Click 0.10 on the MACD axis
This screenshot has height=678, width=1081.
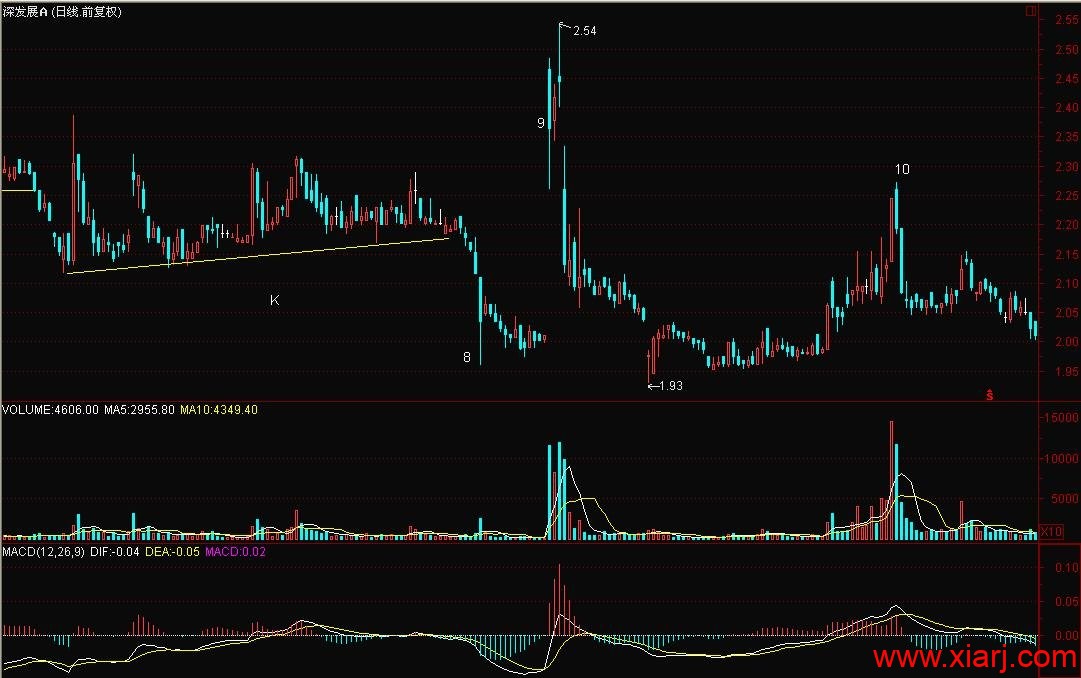(1067, 568)
